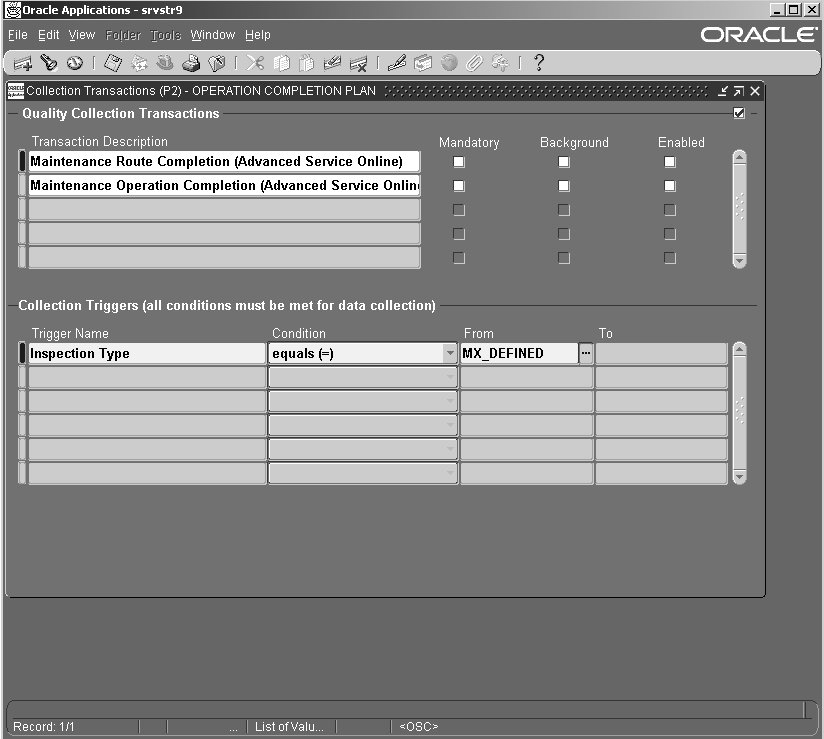Click the Print icon
The width and height of the screenshot is (824, 739).
coord(191,63)
